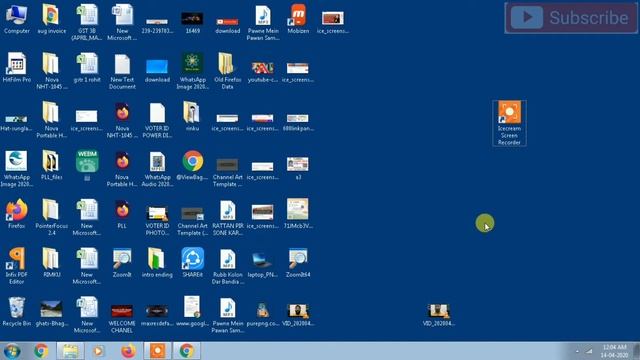Launch Firefox from the desktop shortcut
Viewport: 640px width, 360px height.
(16, 214)
